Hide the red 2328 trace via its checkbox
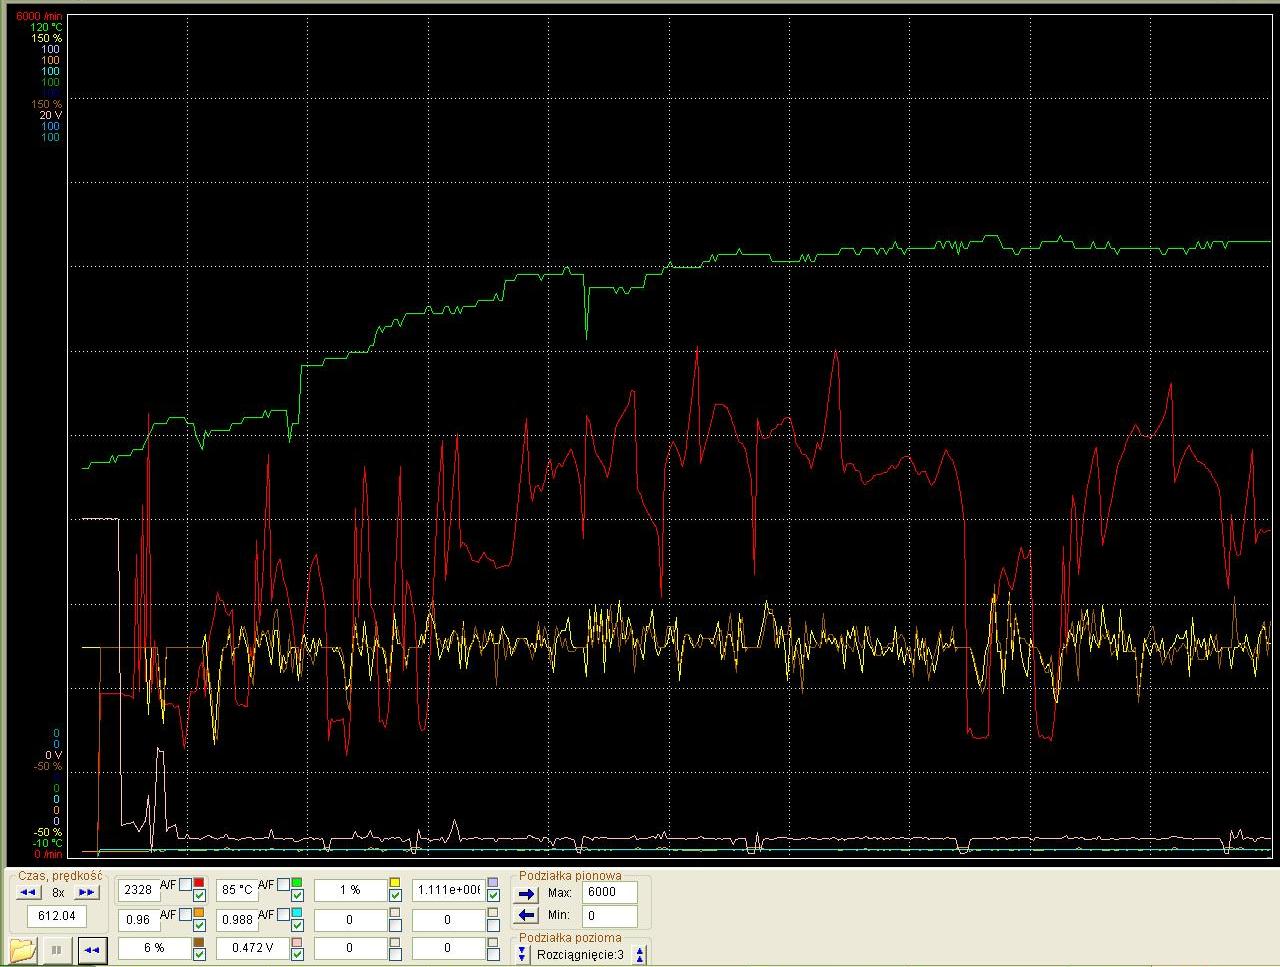Viewport: 1280px width, 967px height. click(x=199, y=896)
